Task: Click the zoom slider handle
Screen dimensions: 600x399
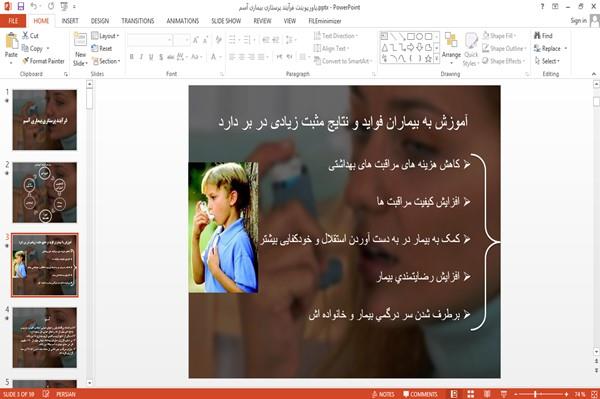Action: 535,394
